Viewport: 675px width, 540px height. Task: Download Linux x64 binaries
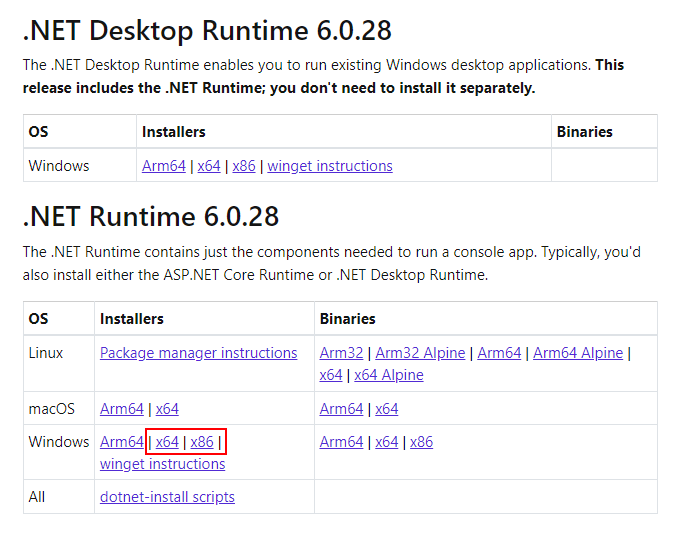[x=331, y=375]
